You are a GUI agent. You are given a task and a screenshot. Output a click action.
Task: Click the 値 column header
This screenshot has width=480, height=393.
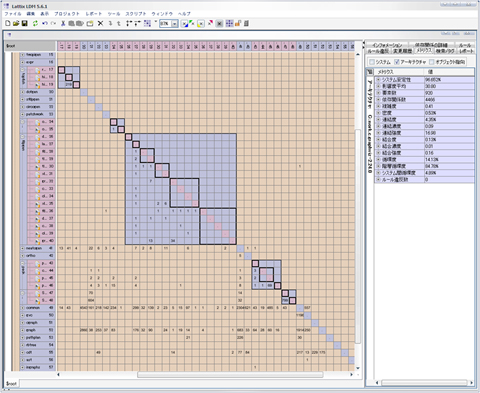(x=449, y=72)
